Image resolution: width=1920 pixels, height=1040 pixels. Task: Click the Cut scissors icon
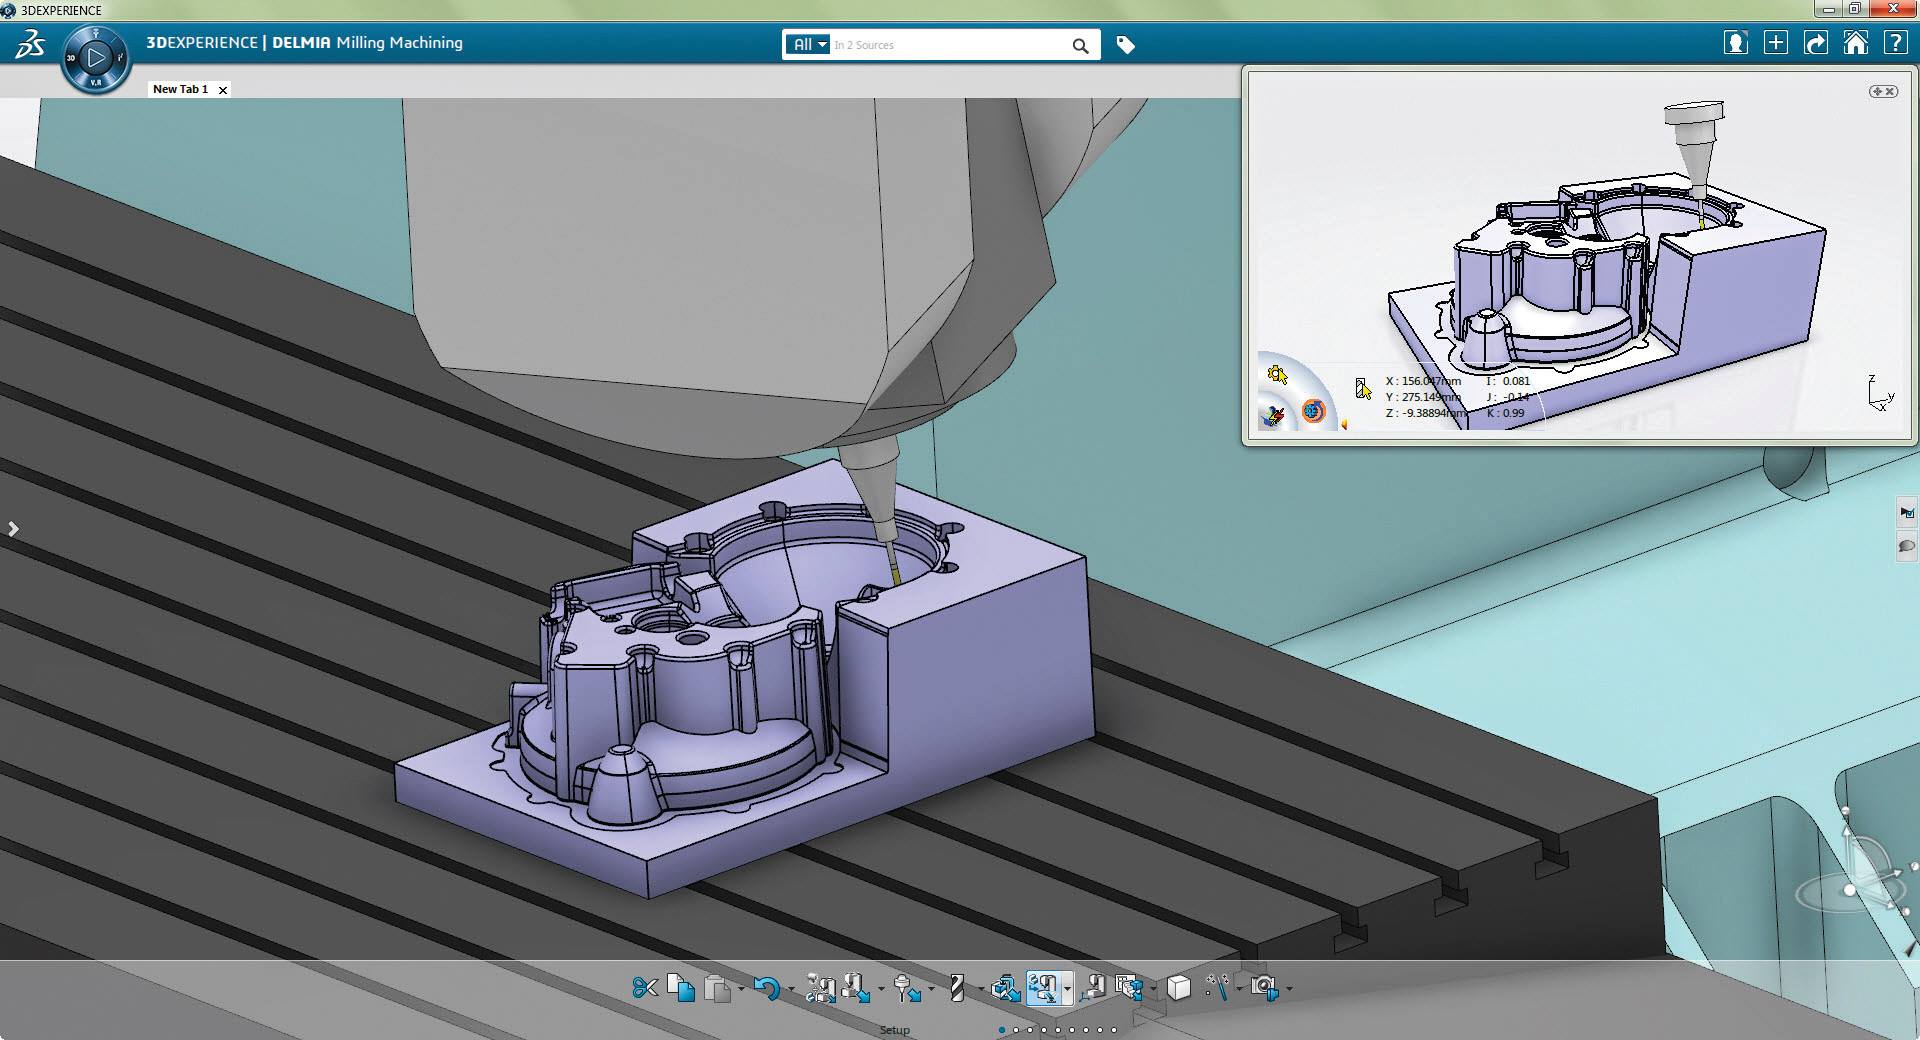pyautogui.click(x=645, y=988)
